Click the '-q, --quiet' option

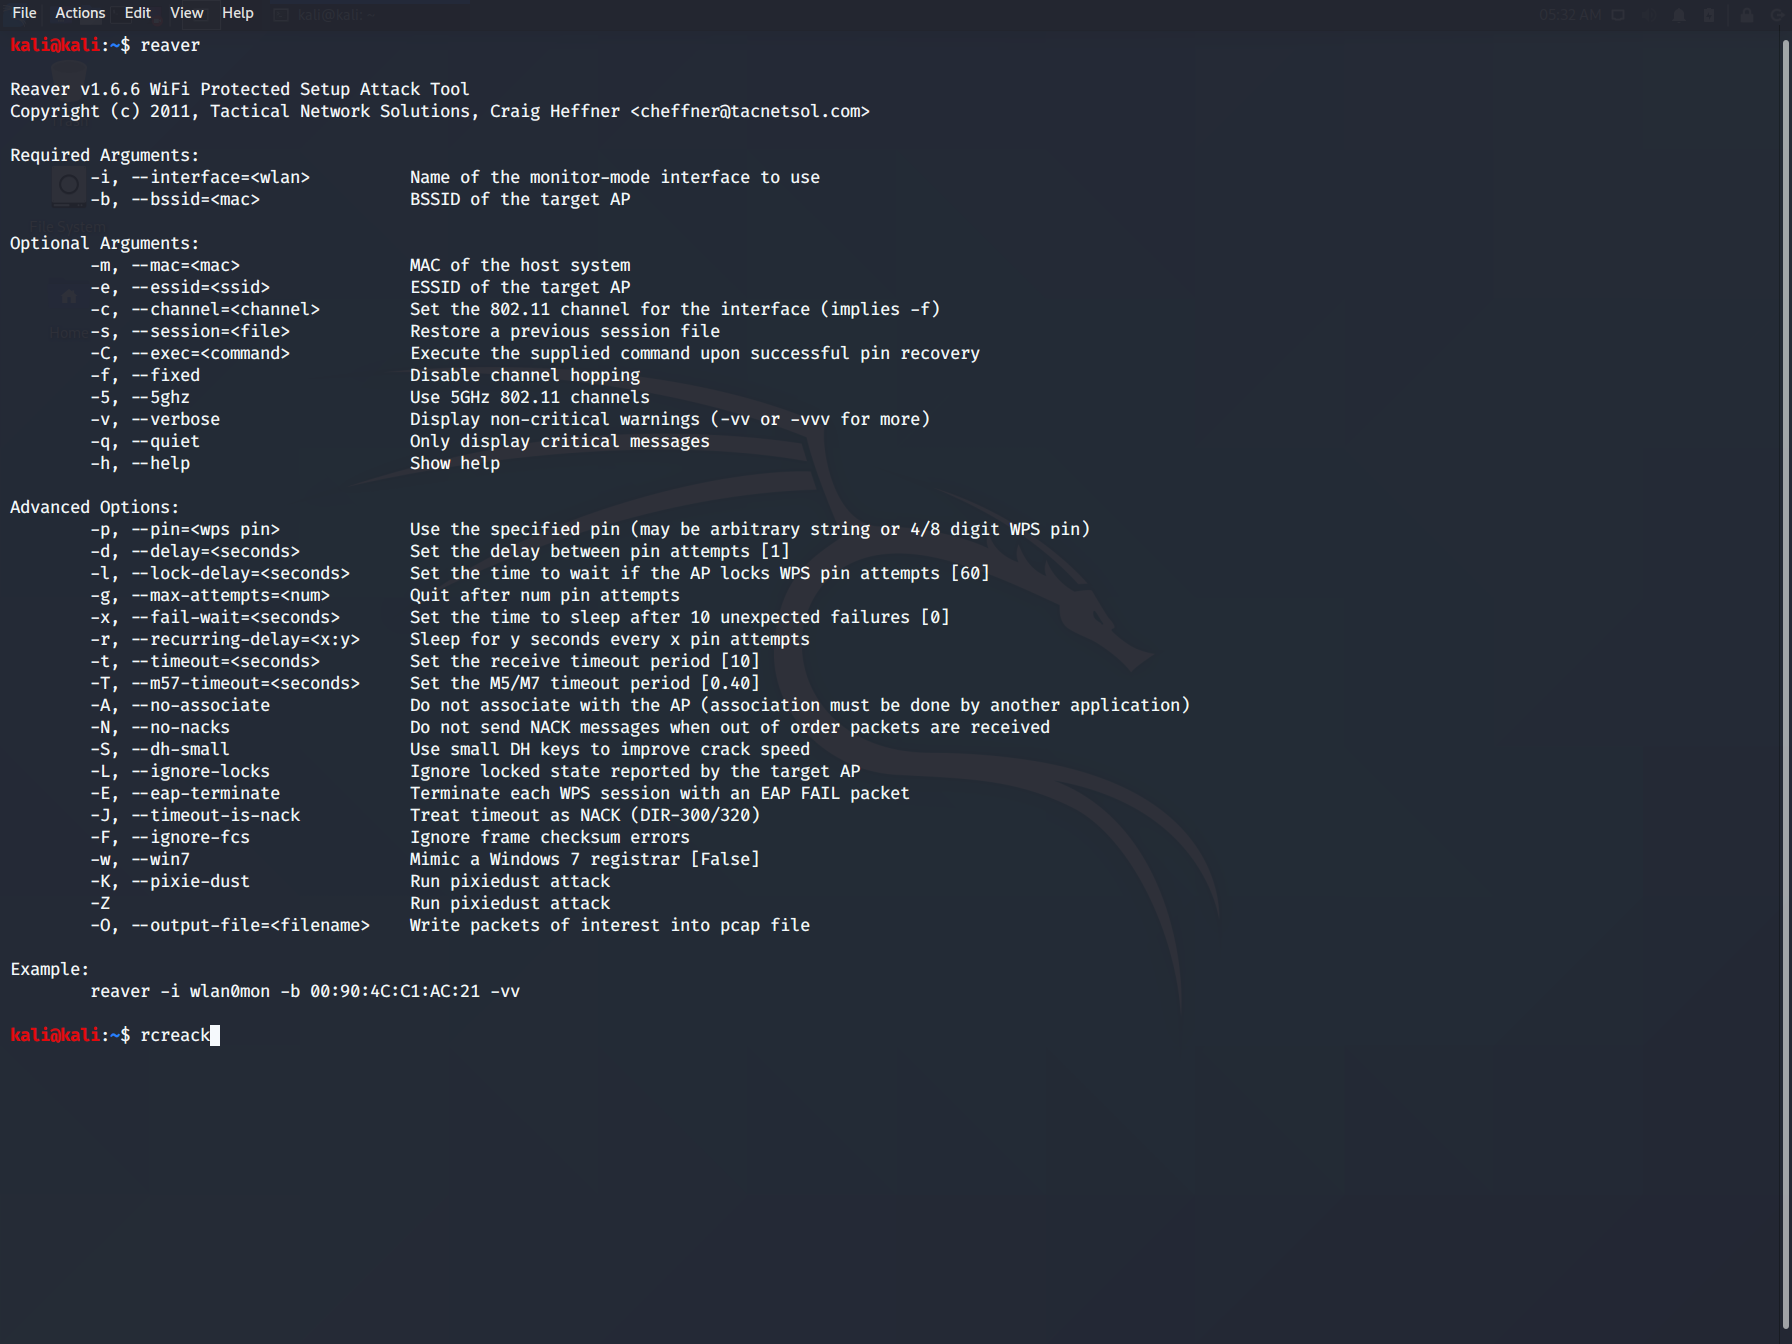(x=145, y=441)
